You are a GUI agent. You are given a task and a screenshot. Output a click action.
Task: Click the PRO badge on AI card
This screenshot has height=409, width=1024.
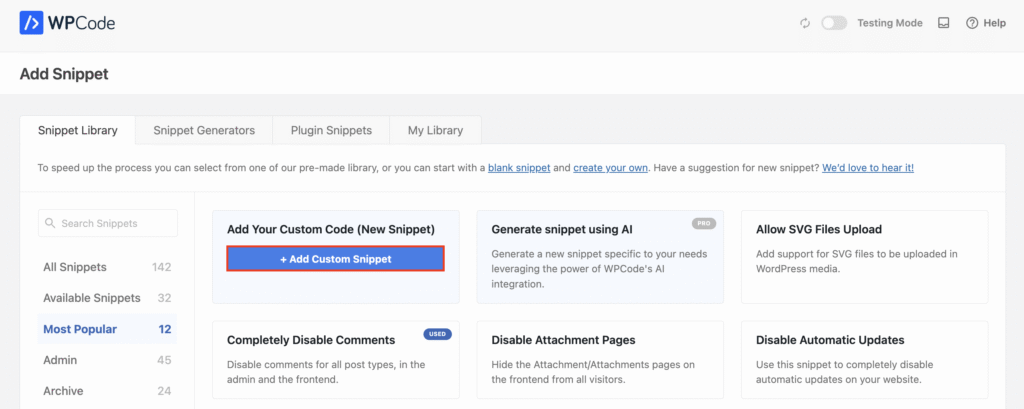704,223
